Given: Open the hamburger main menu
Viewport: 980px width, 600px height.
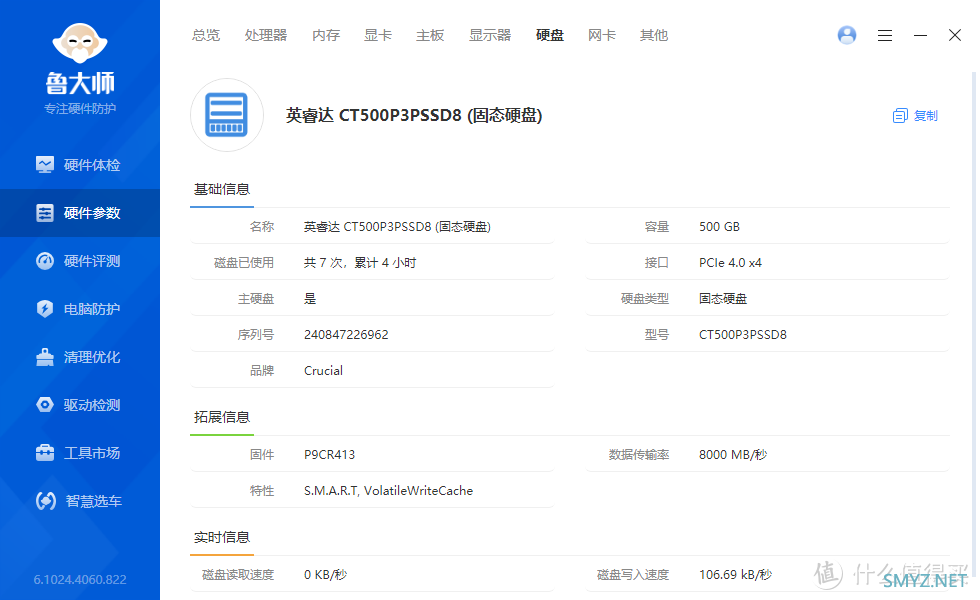Looking at the screenshot, I should [884, 36].
